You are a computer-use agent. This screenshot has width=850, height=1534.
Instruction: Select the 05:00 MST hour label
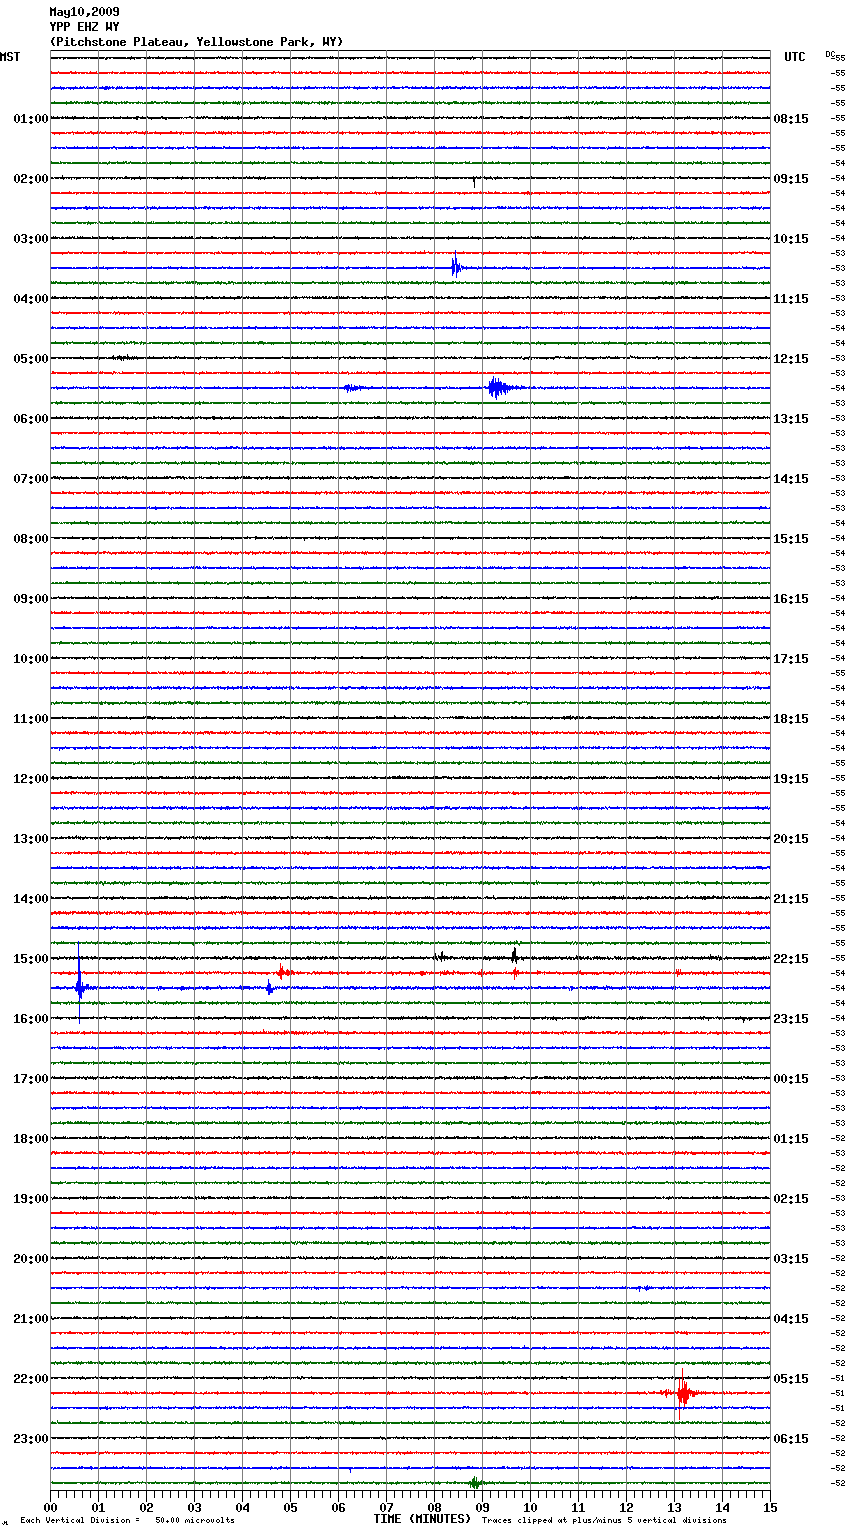(30, 359)
